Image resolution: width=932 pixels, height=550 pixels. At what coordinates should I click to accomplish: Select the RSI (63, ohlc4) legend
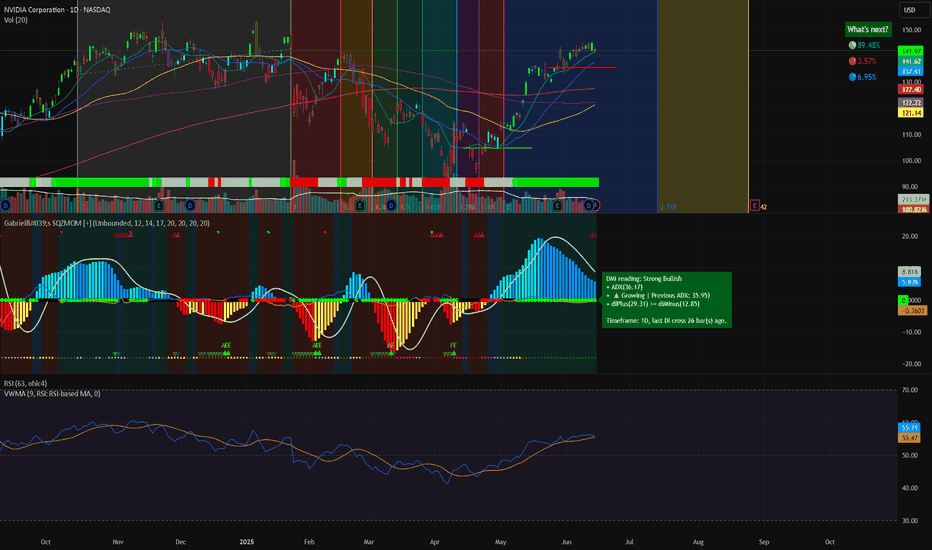pyautogui.click(x=25, y=384)
